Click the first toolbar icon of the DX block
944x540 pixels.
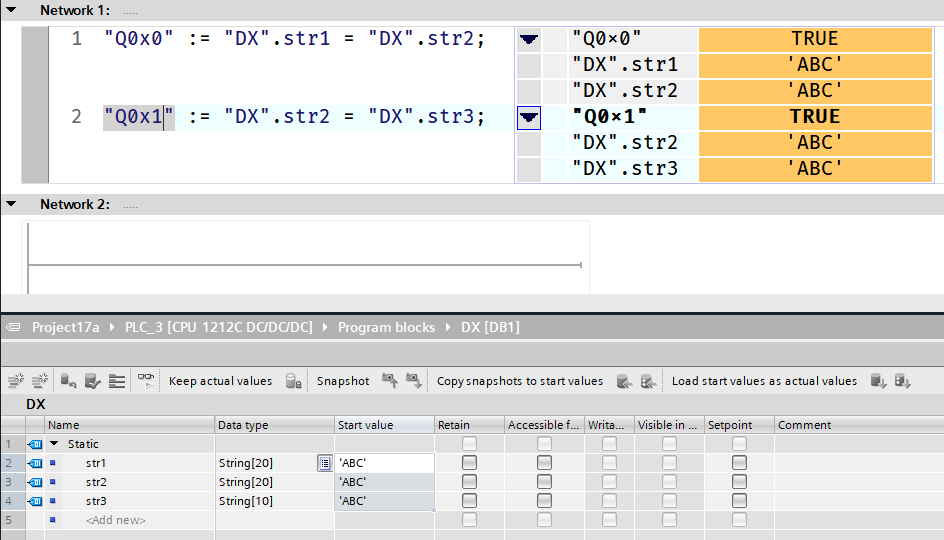click(x=16, y=381)
